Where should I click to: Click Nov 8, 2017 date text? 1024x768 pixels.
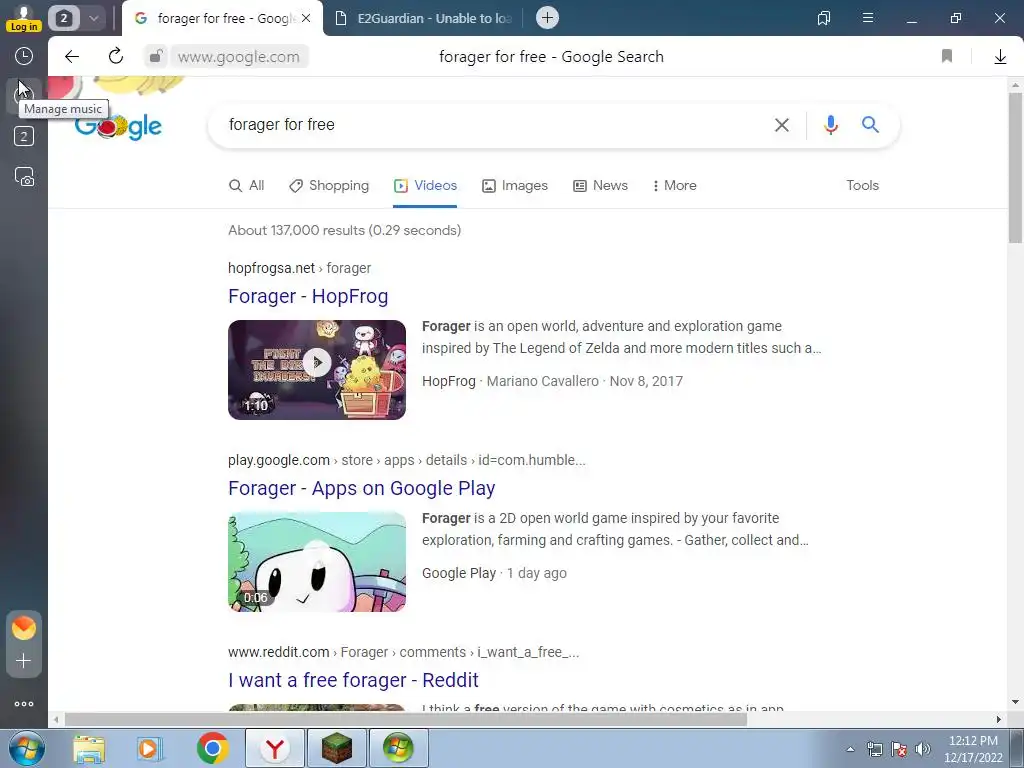[646, 381]
